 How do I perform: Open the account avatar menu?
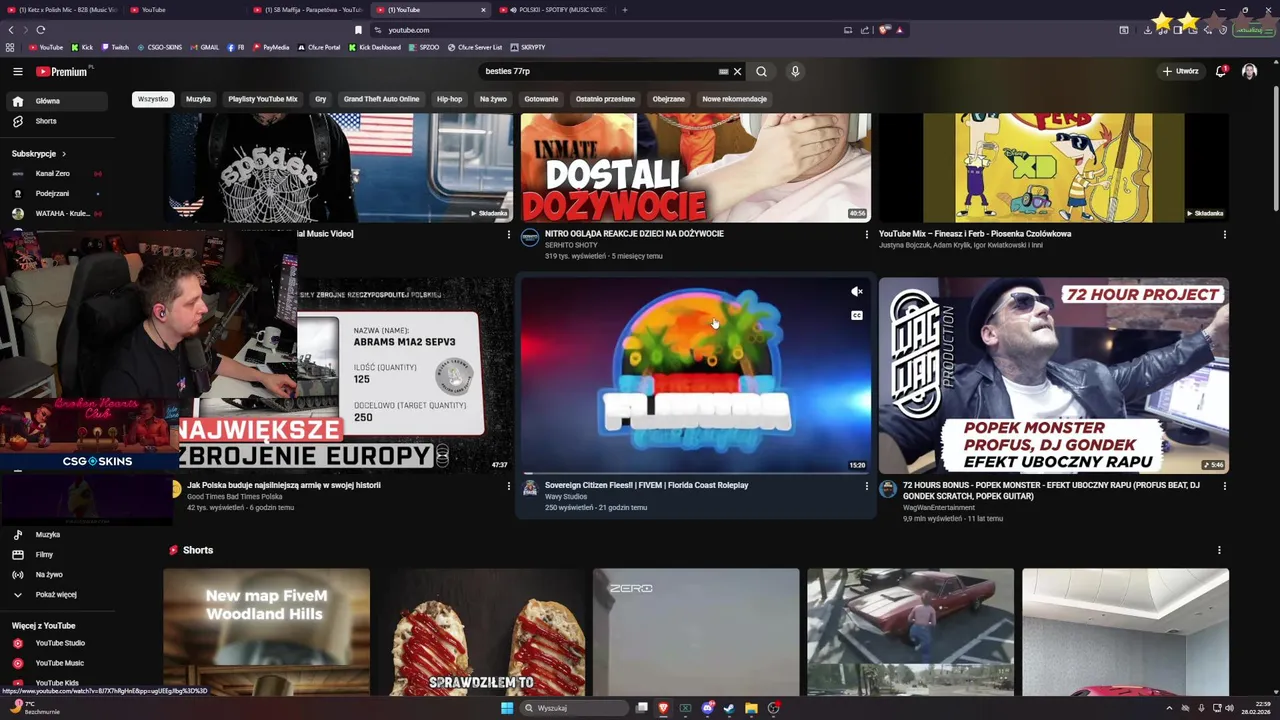click(1249, 71)
